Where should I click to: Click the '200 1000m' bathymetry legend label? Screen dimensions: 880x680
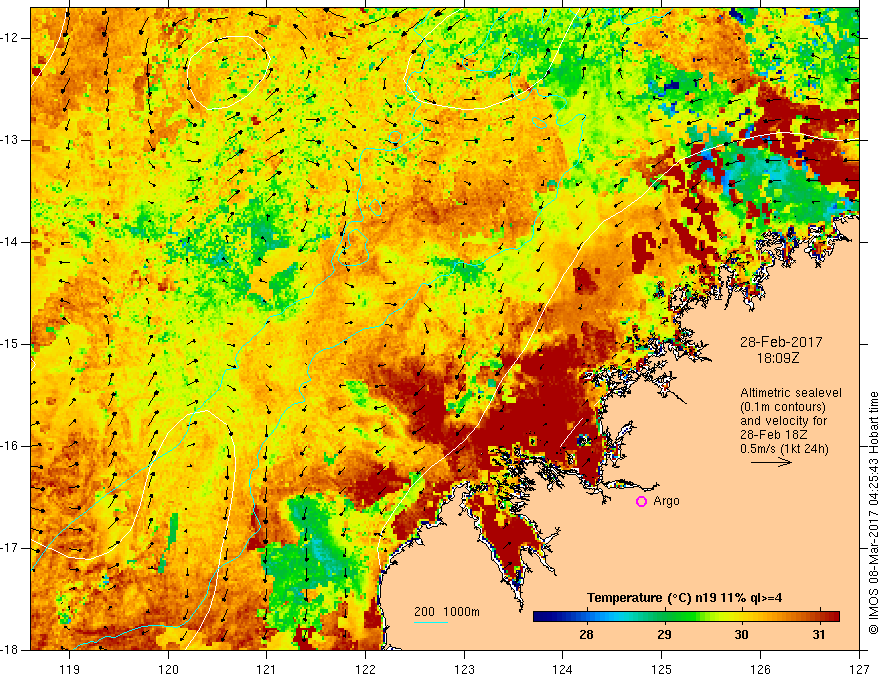pos(447,612)
